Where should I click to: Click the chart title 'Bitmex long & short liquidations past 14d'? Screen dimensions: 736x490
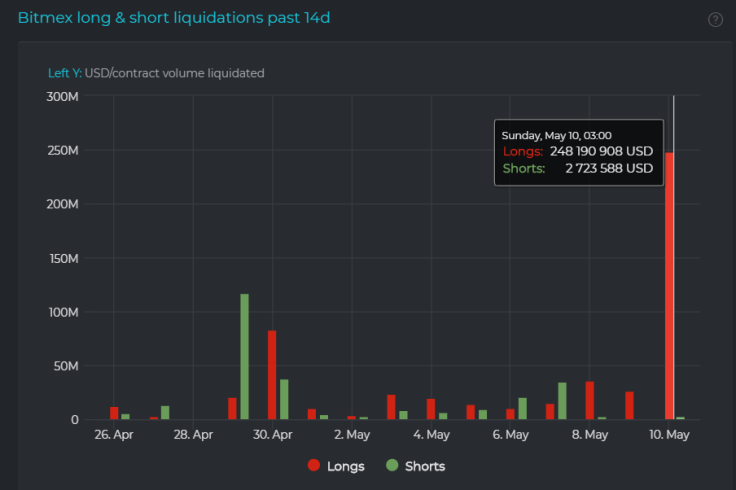[x=174, y=18]
